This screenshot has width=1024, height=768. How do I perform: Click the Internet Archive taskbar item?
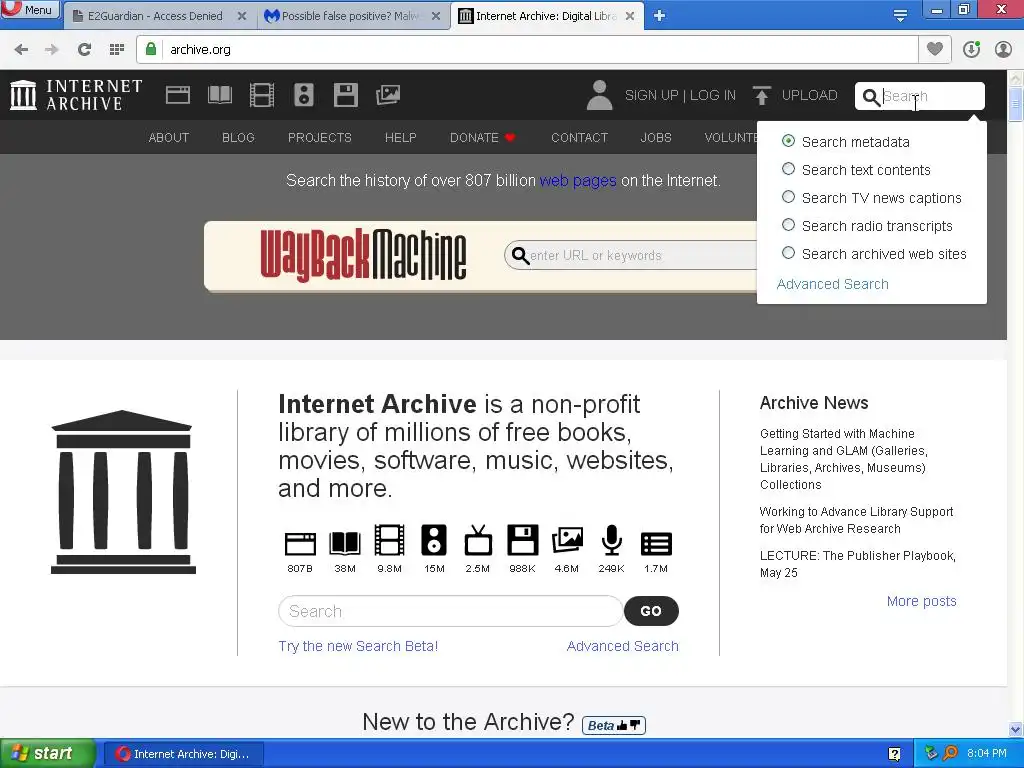pyautogui.click(x=184, y=754)
